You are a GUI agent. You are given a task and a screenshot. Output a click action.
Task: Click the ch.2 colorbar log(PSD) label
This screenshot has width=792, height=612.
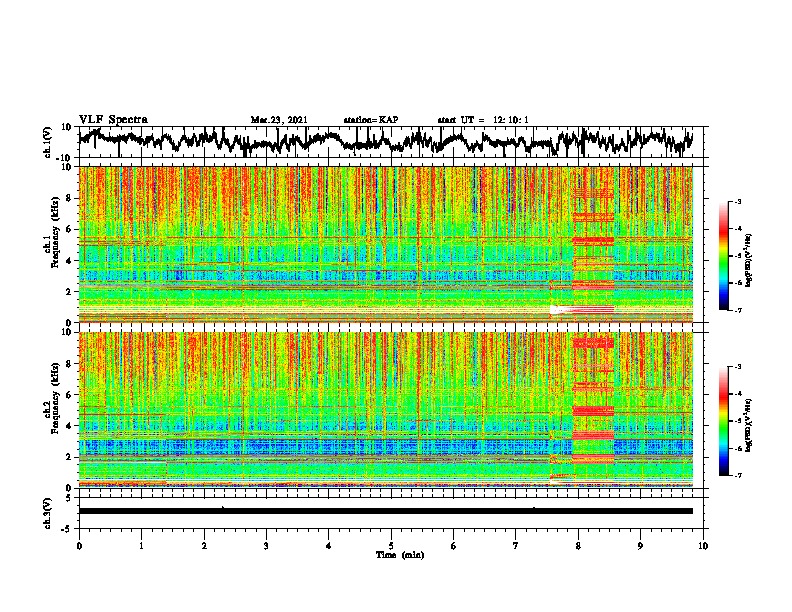pos(749,424)
